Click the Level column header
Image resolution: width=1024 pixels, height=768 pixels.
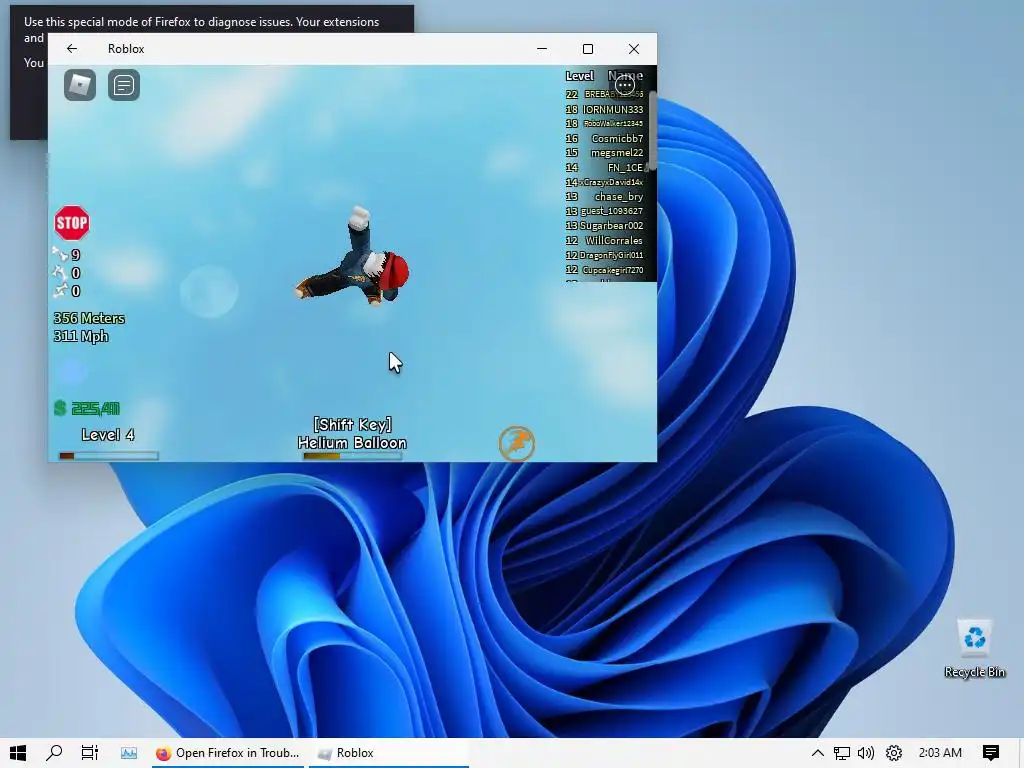pyautogui.click(x=579, y=76)
